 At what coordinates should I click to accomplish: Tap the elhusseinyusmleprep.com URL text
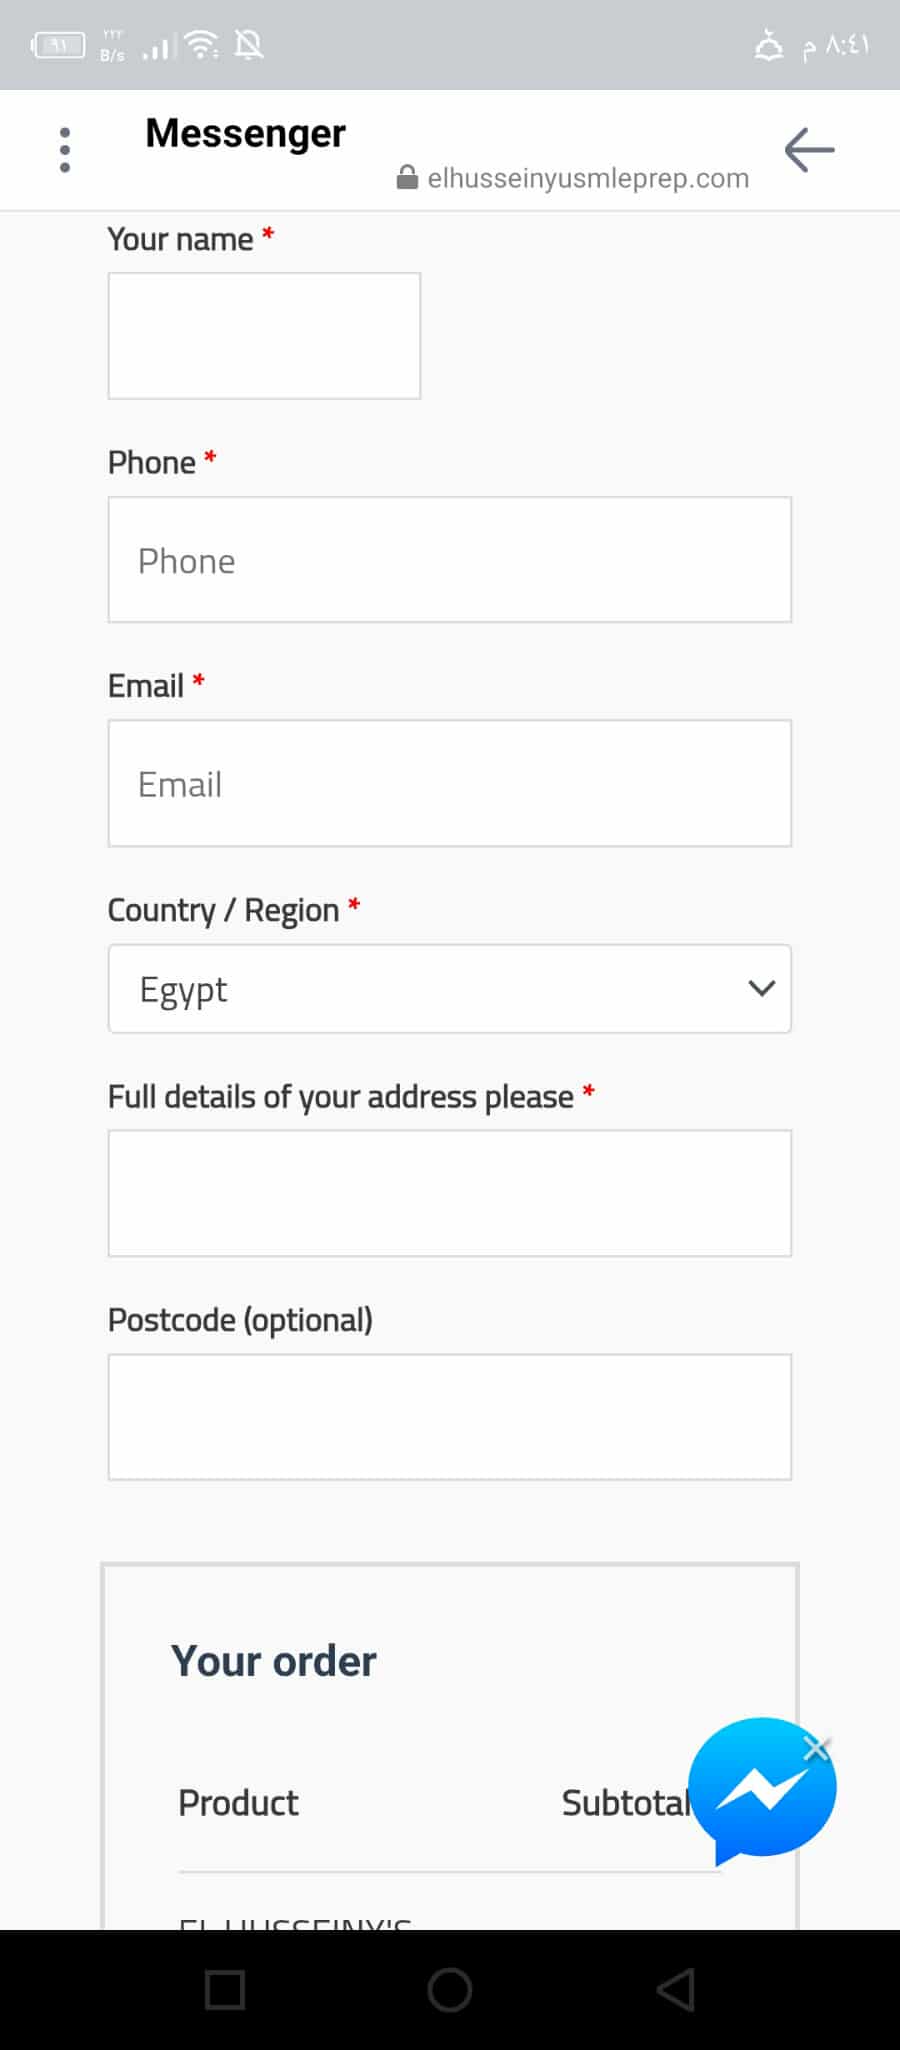coord(588,178)
